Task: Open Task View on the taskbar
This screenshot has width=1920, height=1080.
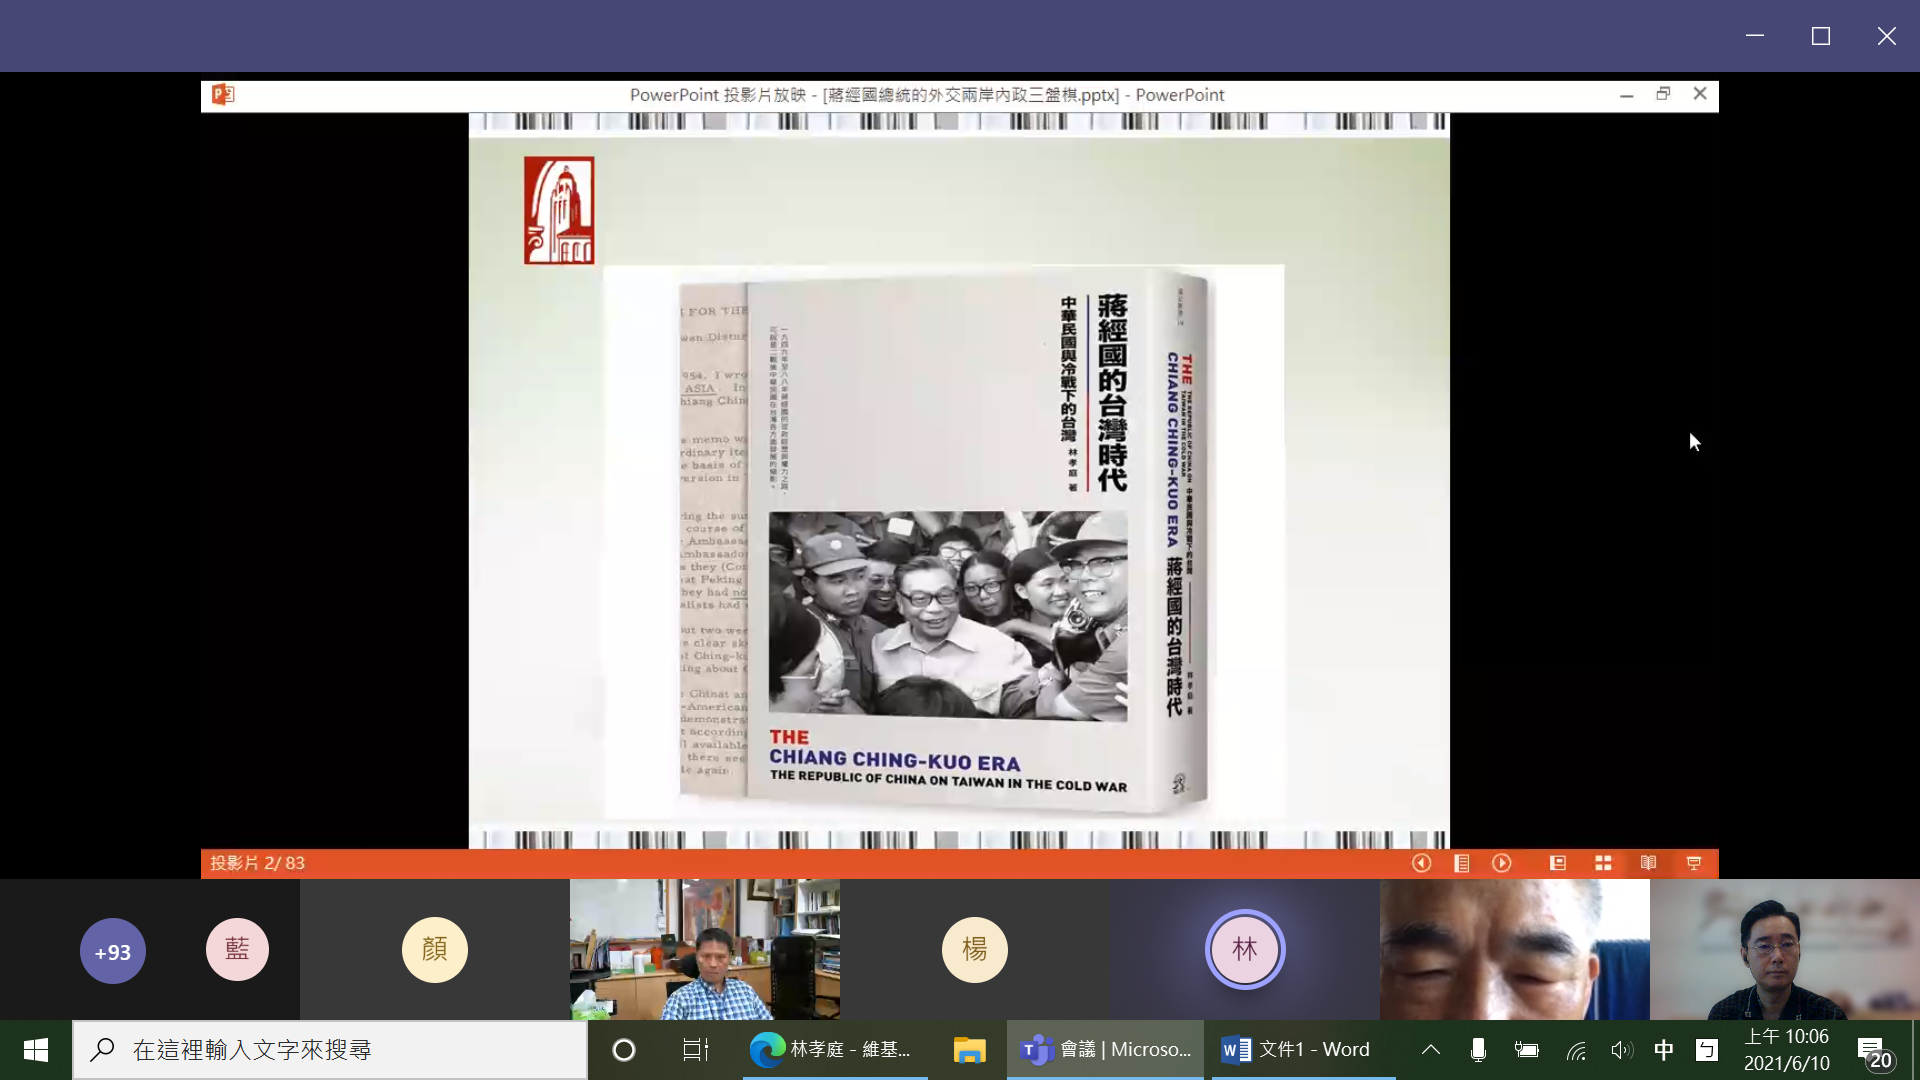Action: [696, 1050]
